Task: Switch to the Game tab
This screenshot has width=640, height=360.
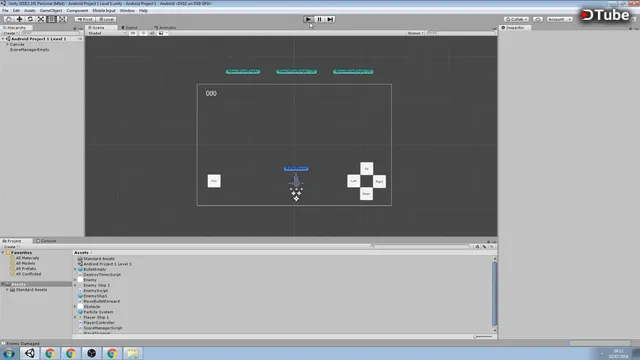Action: pyautogui.click(x=129, y=27)
